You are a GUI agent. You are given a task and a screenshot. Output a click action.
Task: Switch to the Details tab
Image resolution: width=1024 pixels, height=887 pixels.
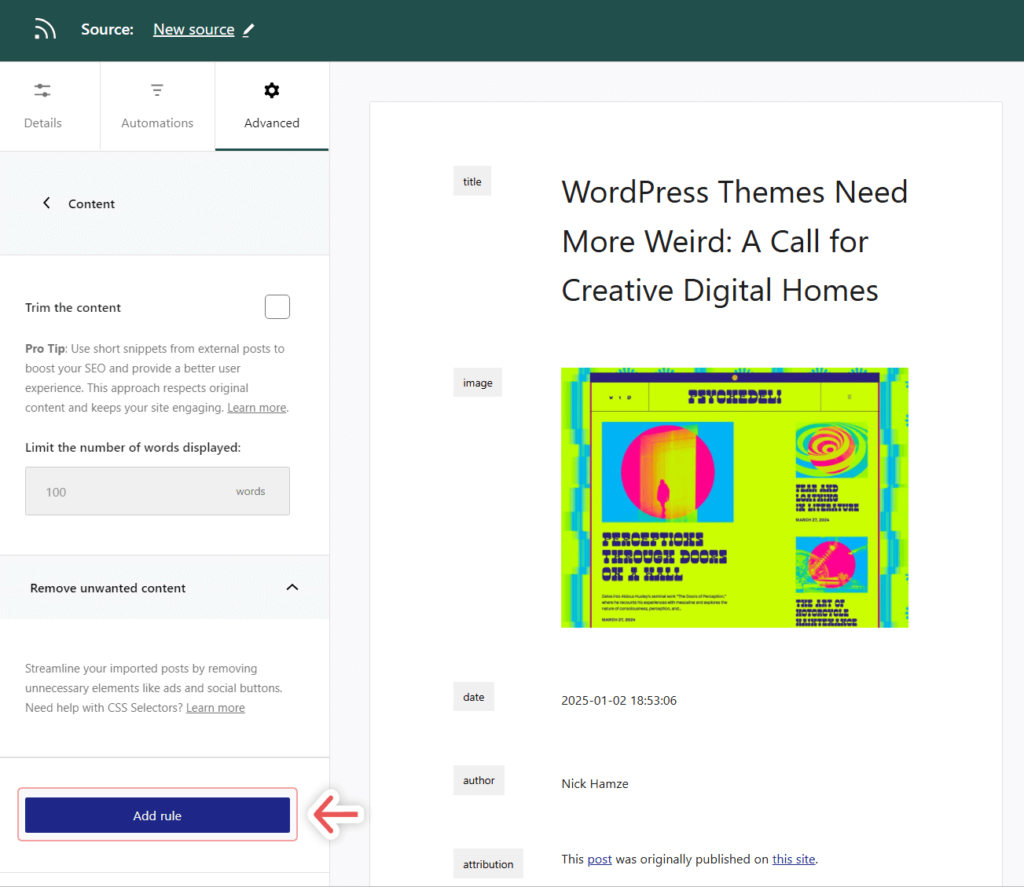42,106
